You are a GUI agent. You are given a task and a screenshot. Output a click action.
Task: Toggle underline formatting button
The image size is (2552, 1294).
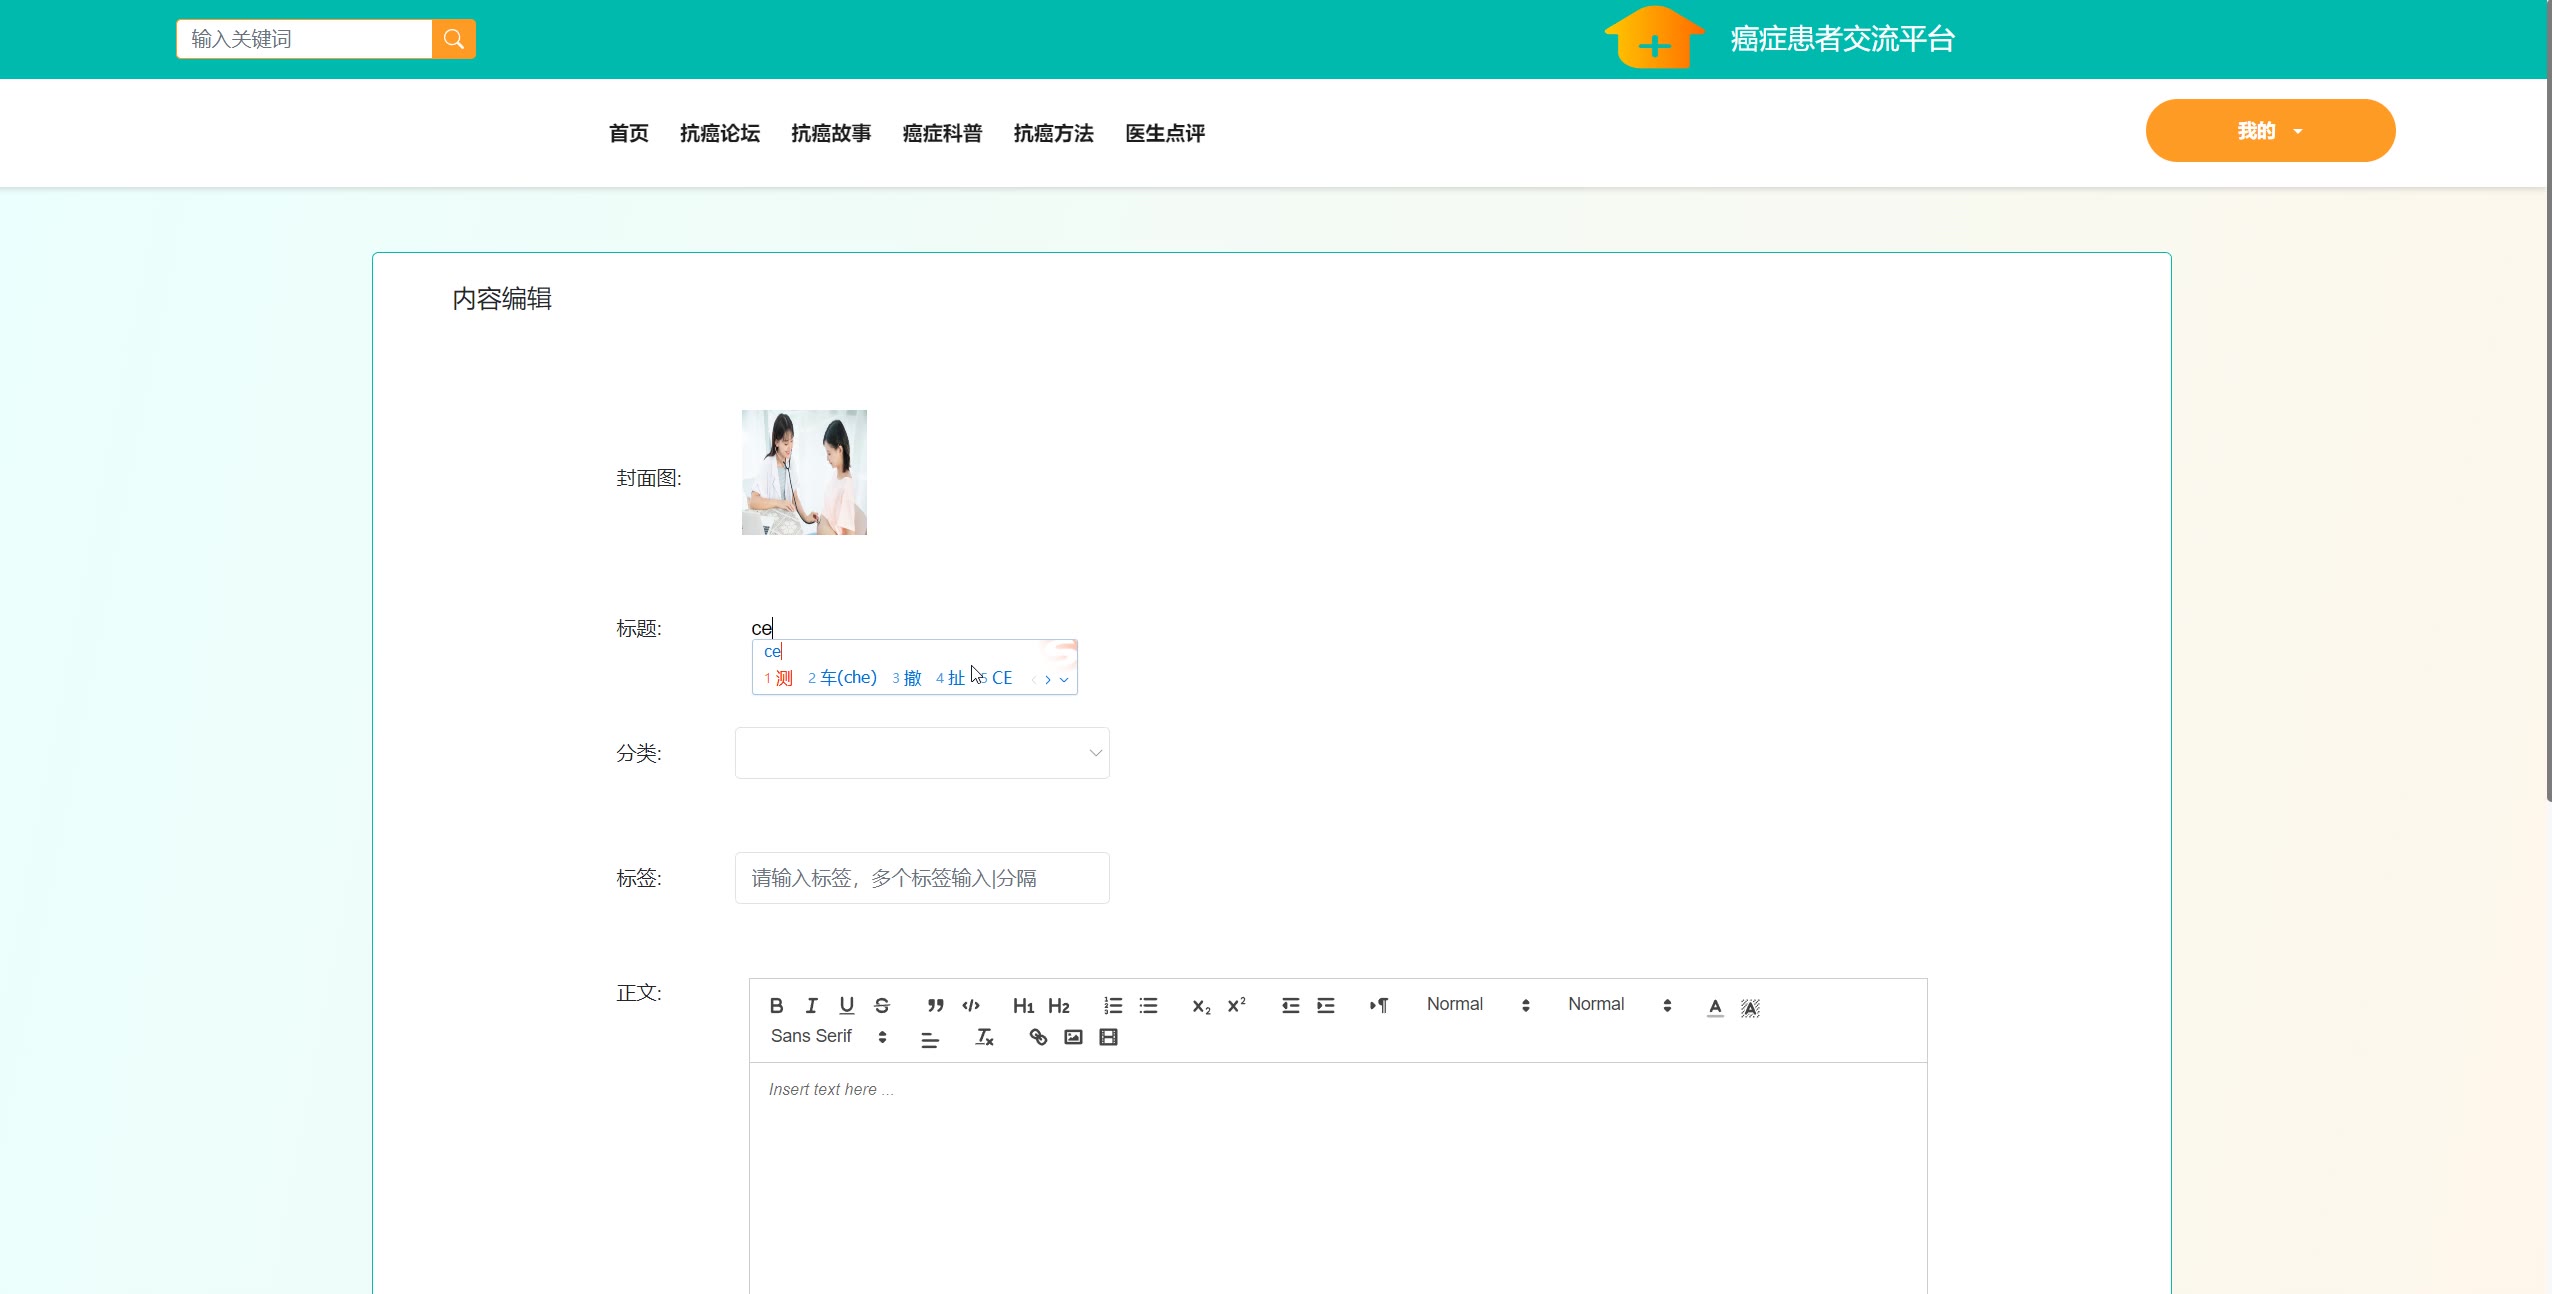click(x=846, y=1005)
